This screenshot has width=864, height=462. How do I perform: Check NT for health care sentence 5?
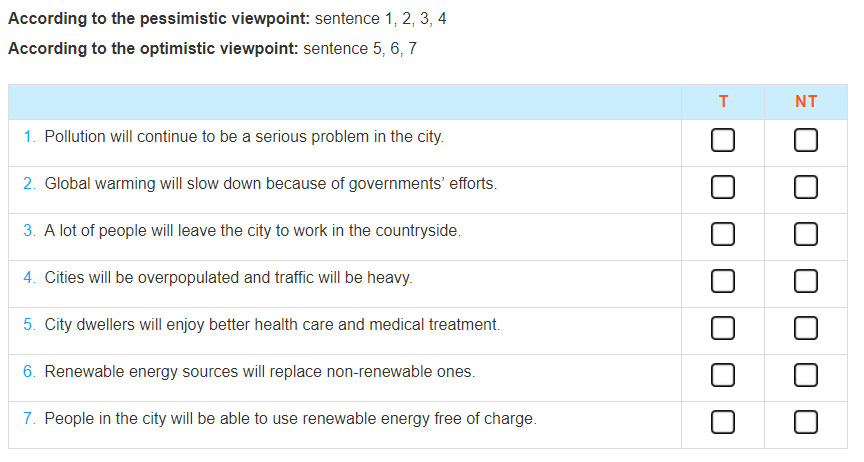tap(805, 328)
